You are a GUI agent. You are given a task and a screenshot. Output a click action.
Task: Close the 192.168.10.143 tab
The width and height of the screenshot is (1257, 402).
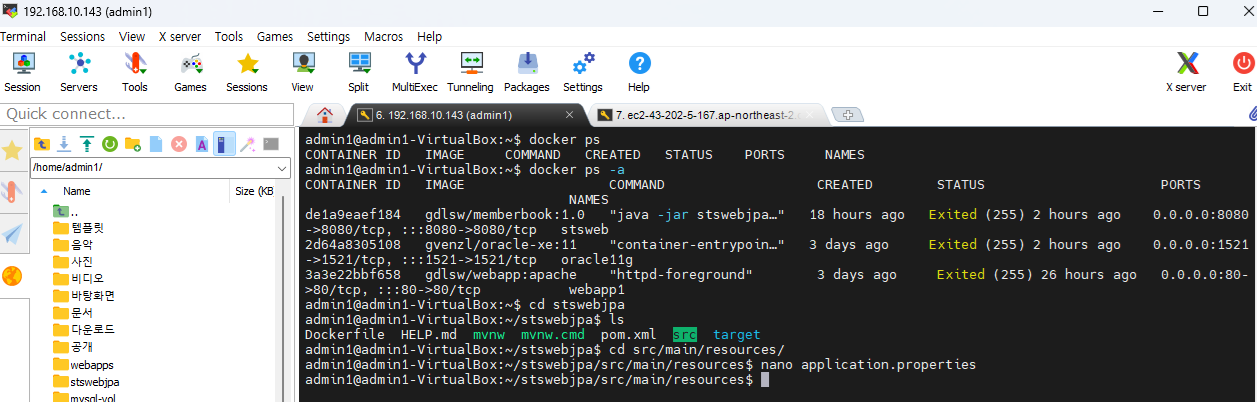(x=570, y=114)
